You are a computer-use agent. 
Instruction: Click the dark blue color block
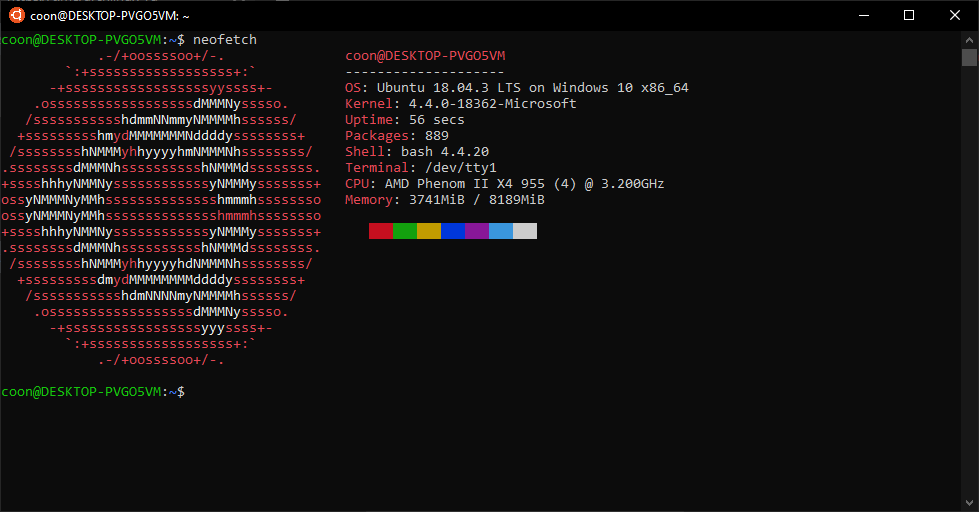(453, 231)
